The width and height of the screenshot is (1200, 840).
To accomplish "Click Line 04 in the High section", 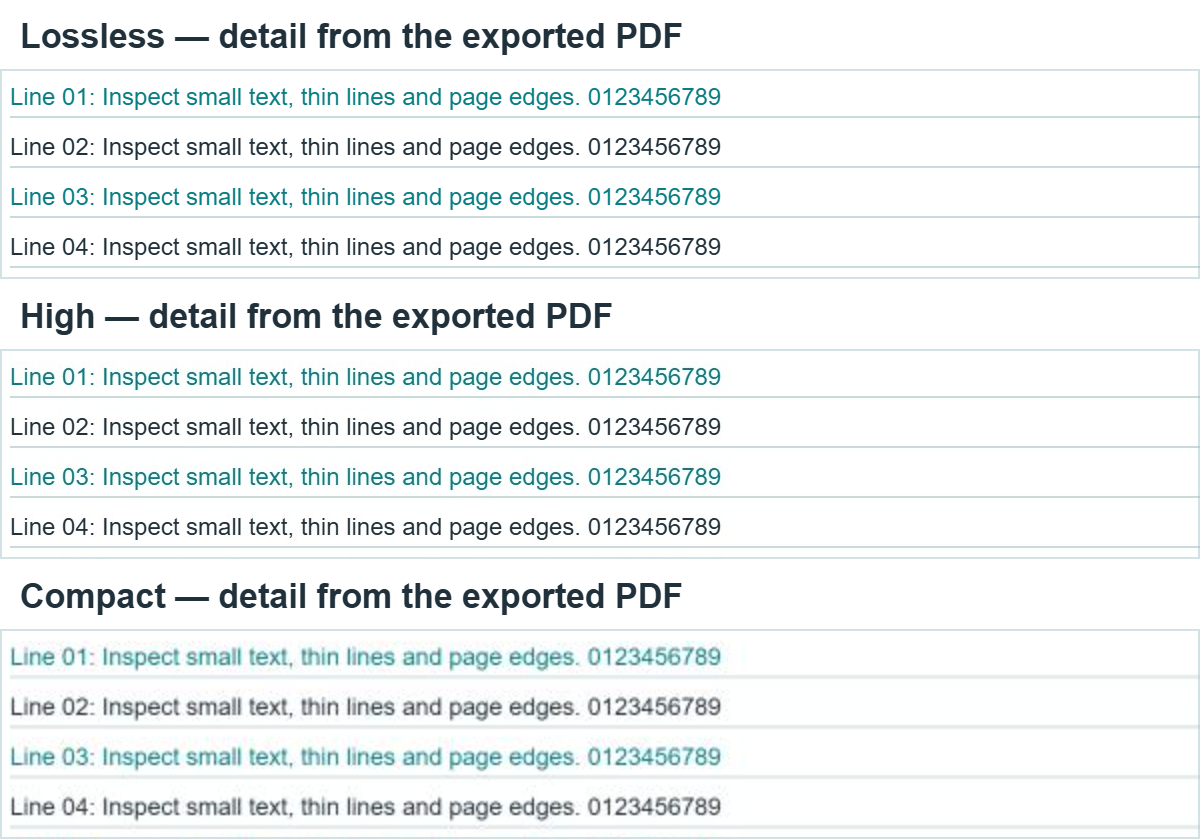I will (x=365, y=526).
